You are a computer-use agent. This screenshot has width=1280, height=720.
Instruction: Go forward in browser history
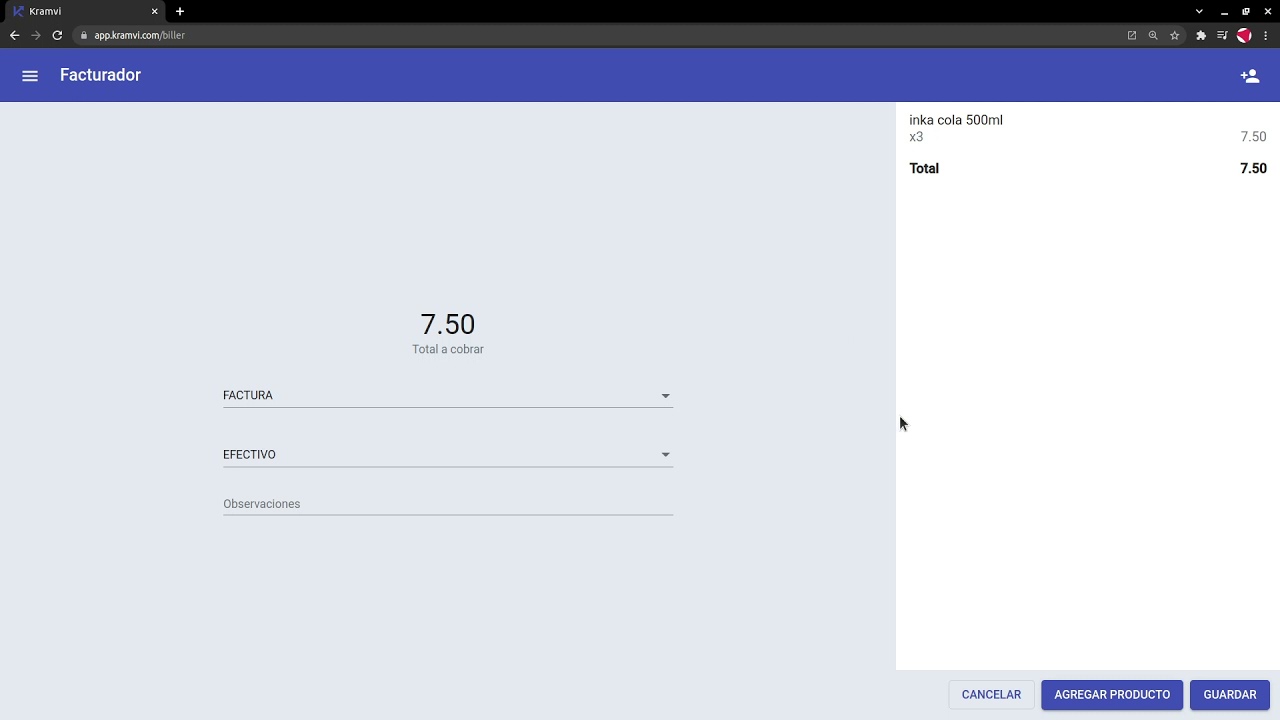(36, 35)
